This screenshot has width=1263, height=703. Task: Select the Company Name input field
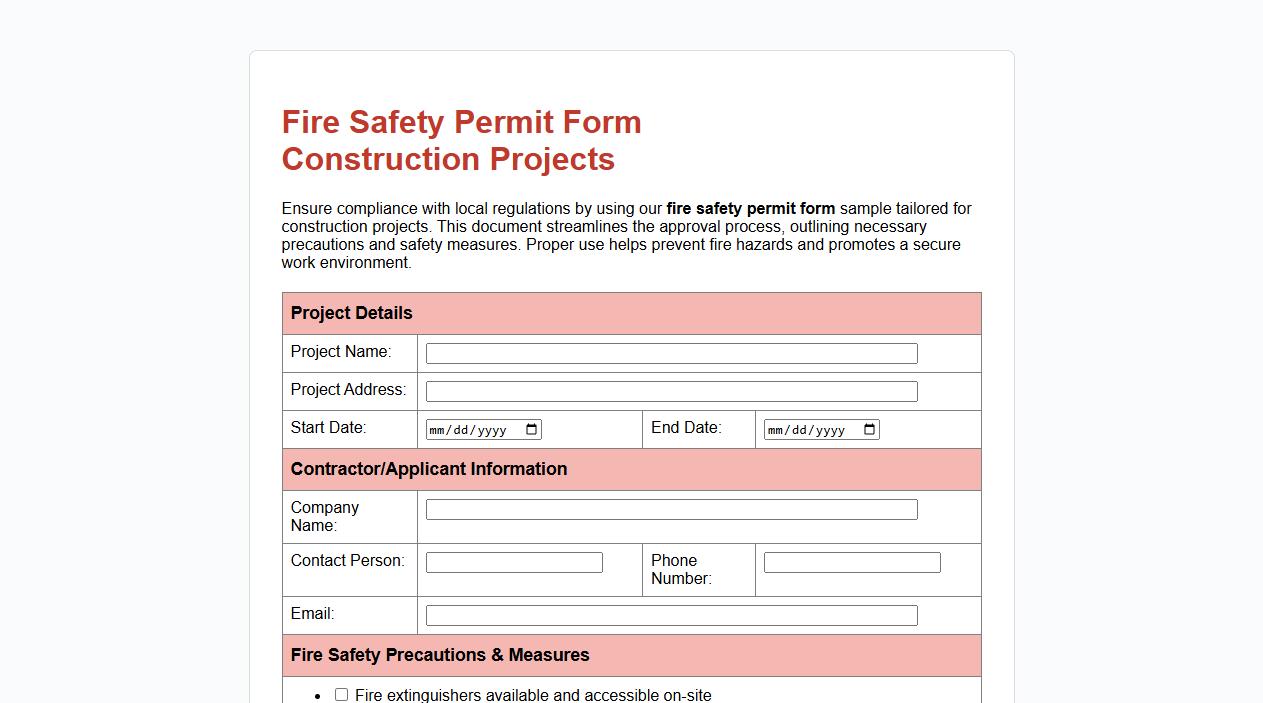671,509
